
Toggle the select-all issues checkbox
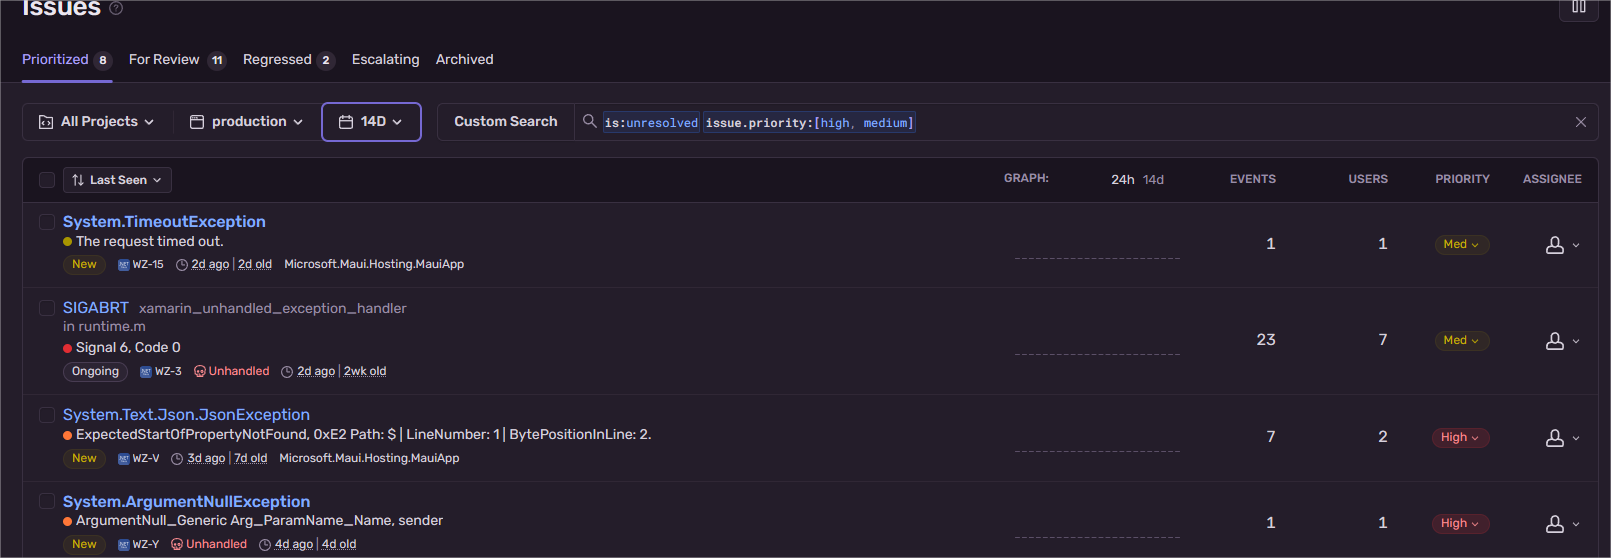tap(47, 180)
